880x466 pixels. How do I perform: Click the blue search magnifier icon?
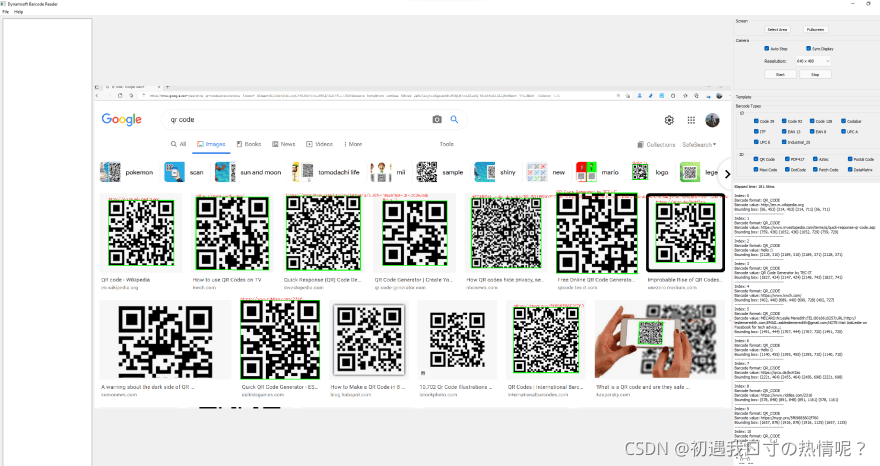(454, 120)
